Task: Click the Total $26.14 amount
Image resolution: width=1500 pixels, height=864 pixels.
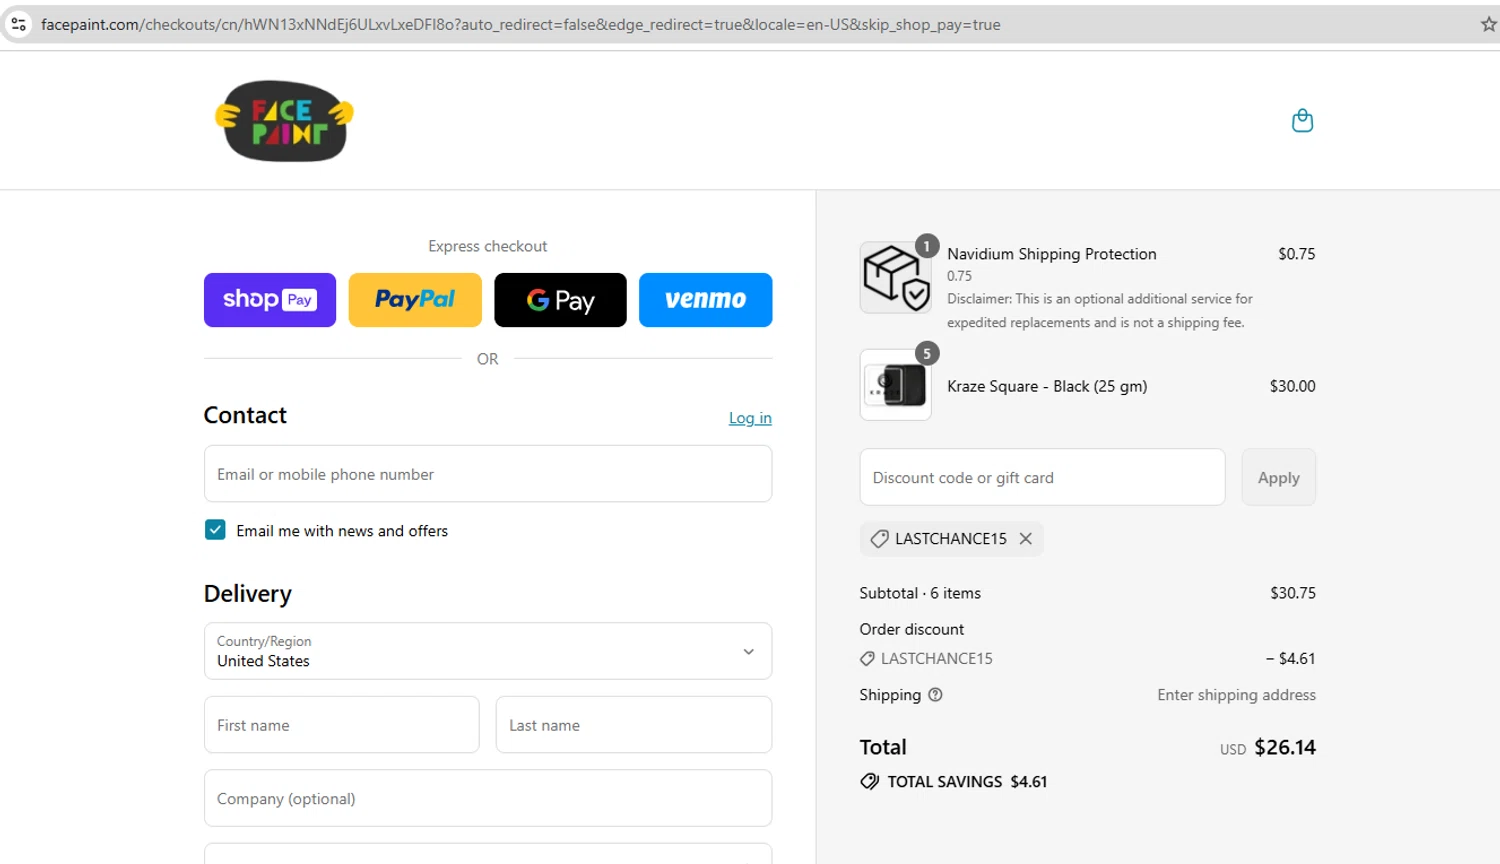Action: [1285, 747]
